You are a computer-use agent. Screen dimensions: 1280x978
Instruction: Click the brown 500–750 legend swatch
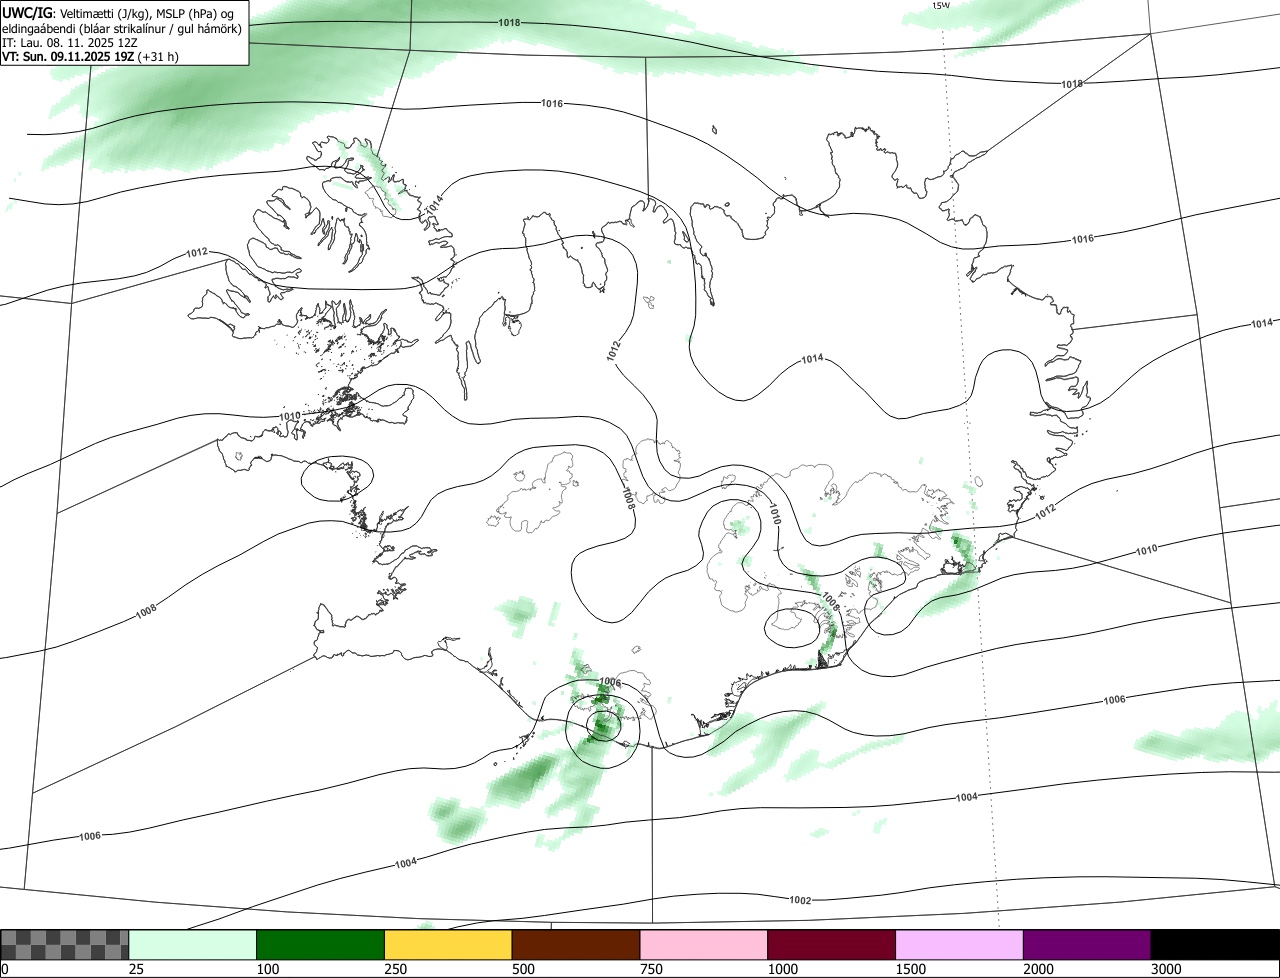tap(576, 945)
